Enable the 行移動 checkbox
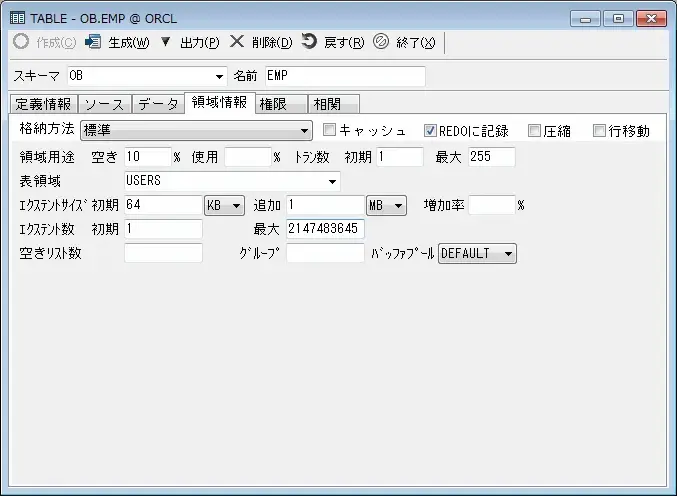Viewport: 677px width, 496px height. click(x=599, y=130)
